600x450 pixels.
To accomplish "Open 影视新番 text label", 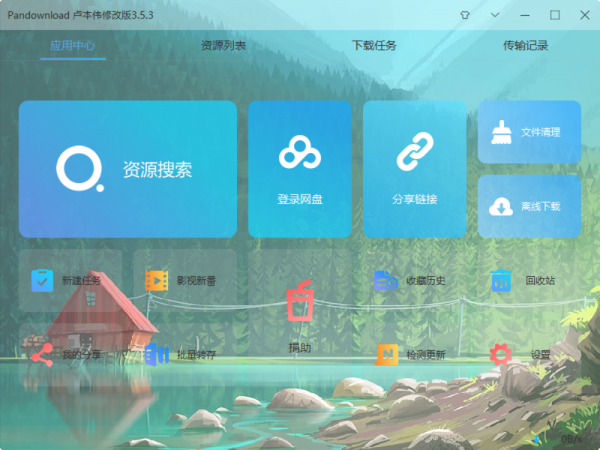I will pyautogui.click(x=196, y=280).
